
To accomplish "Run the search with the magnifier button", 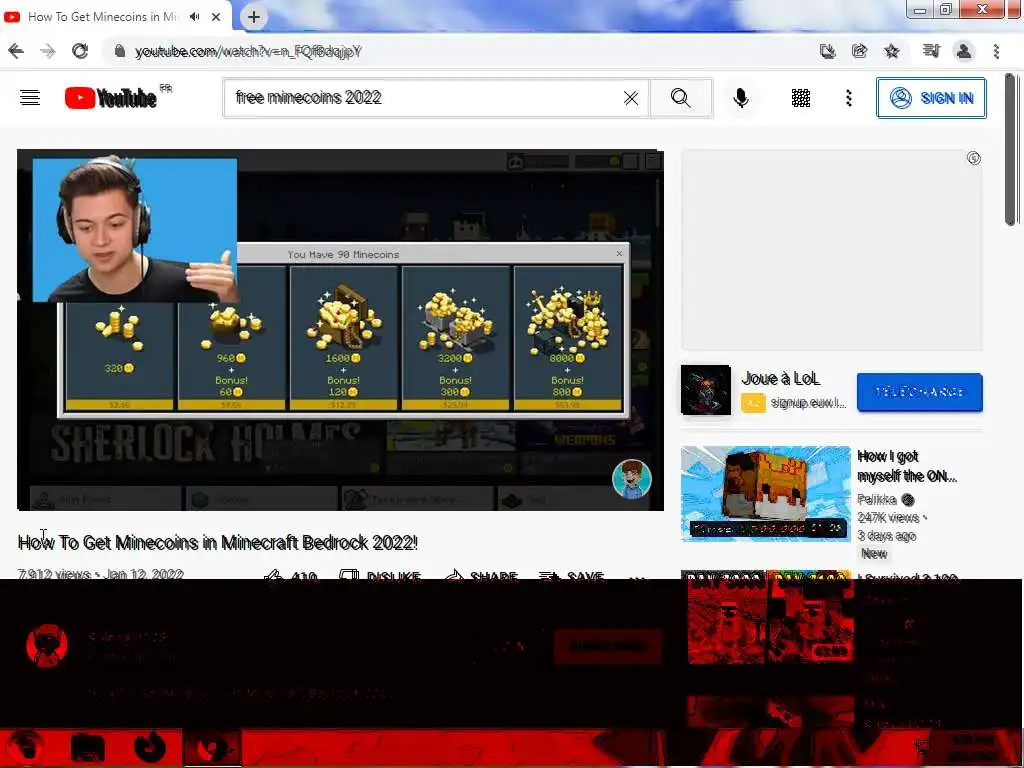I will 680,98.
